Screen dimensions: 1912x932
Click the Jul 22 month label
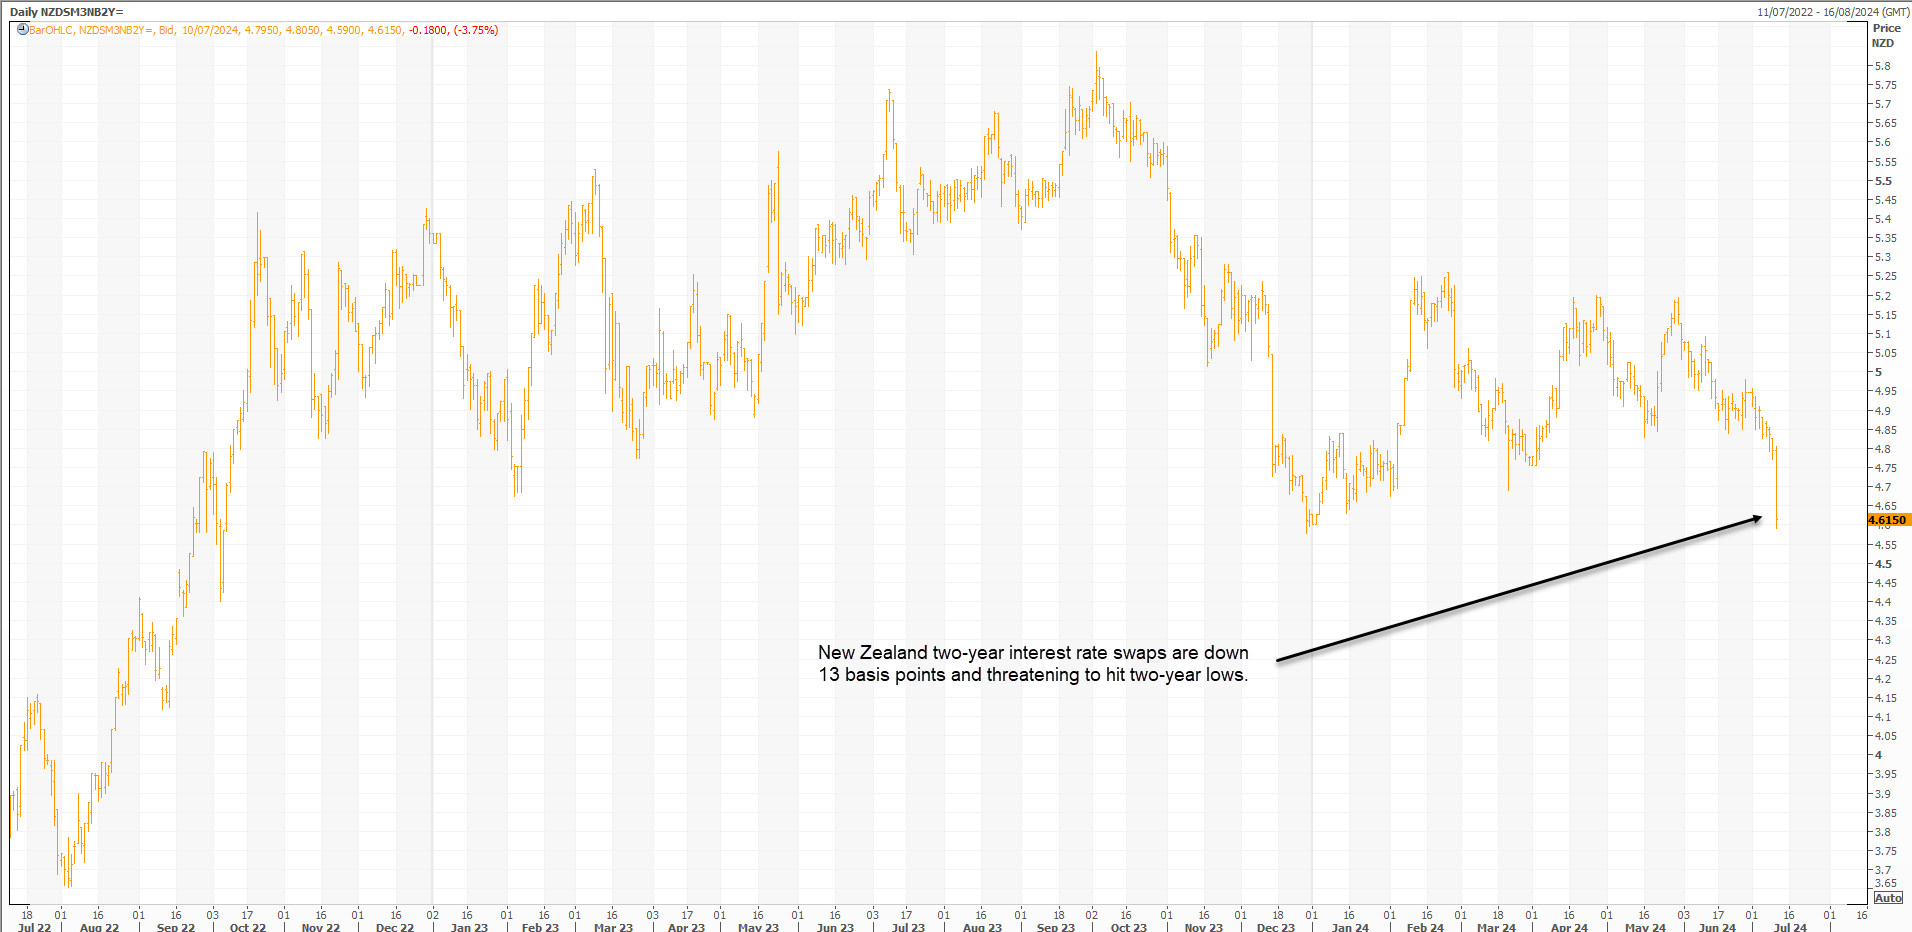point(35,927)
